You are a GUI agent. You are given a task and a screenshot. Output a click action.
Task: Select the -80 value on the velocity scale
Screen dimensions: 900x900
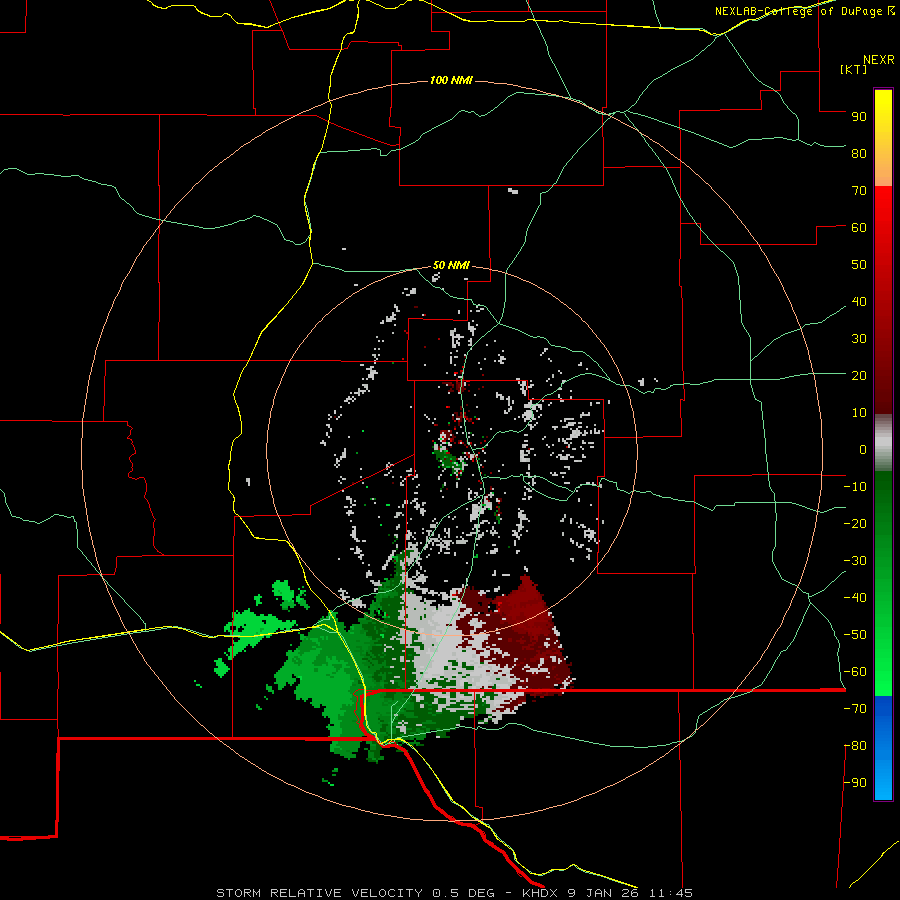point(855,746)
